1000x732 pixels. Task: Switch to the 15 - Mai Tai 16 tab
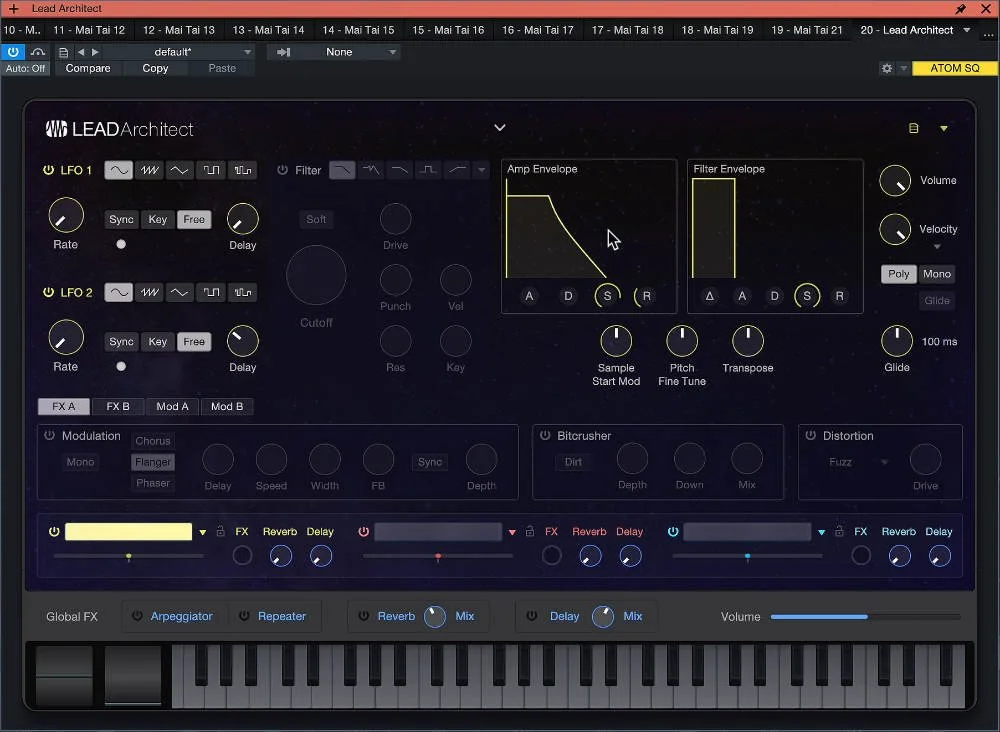pyautogui.click(x=448, y=30)
